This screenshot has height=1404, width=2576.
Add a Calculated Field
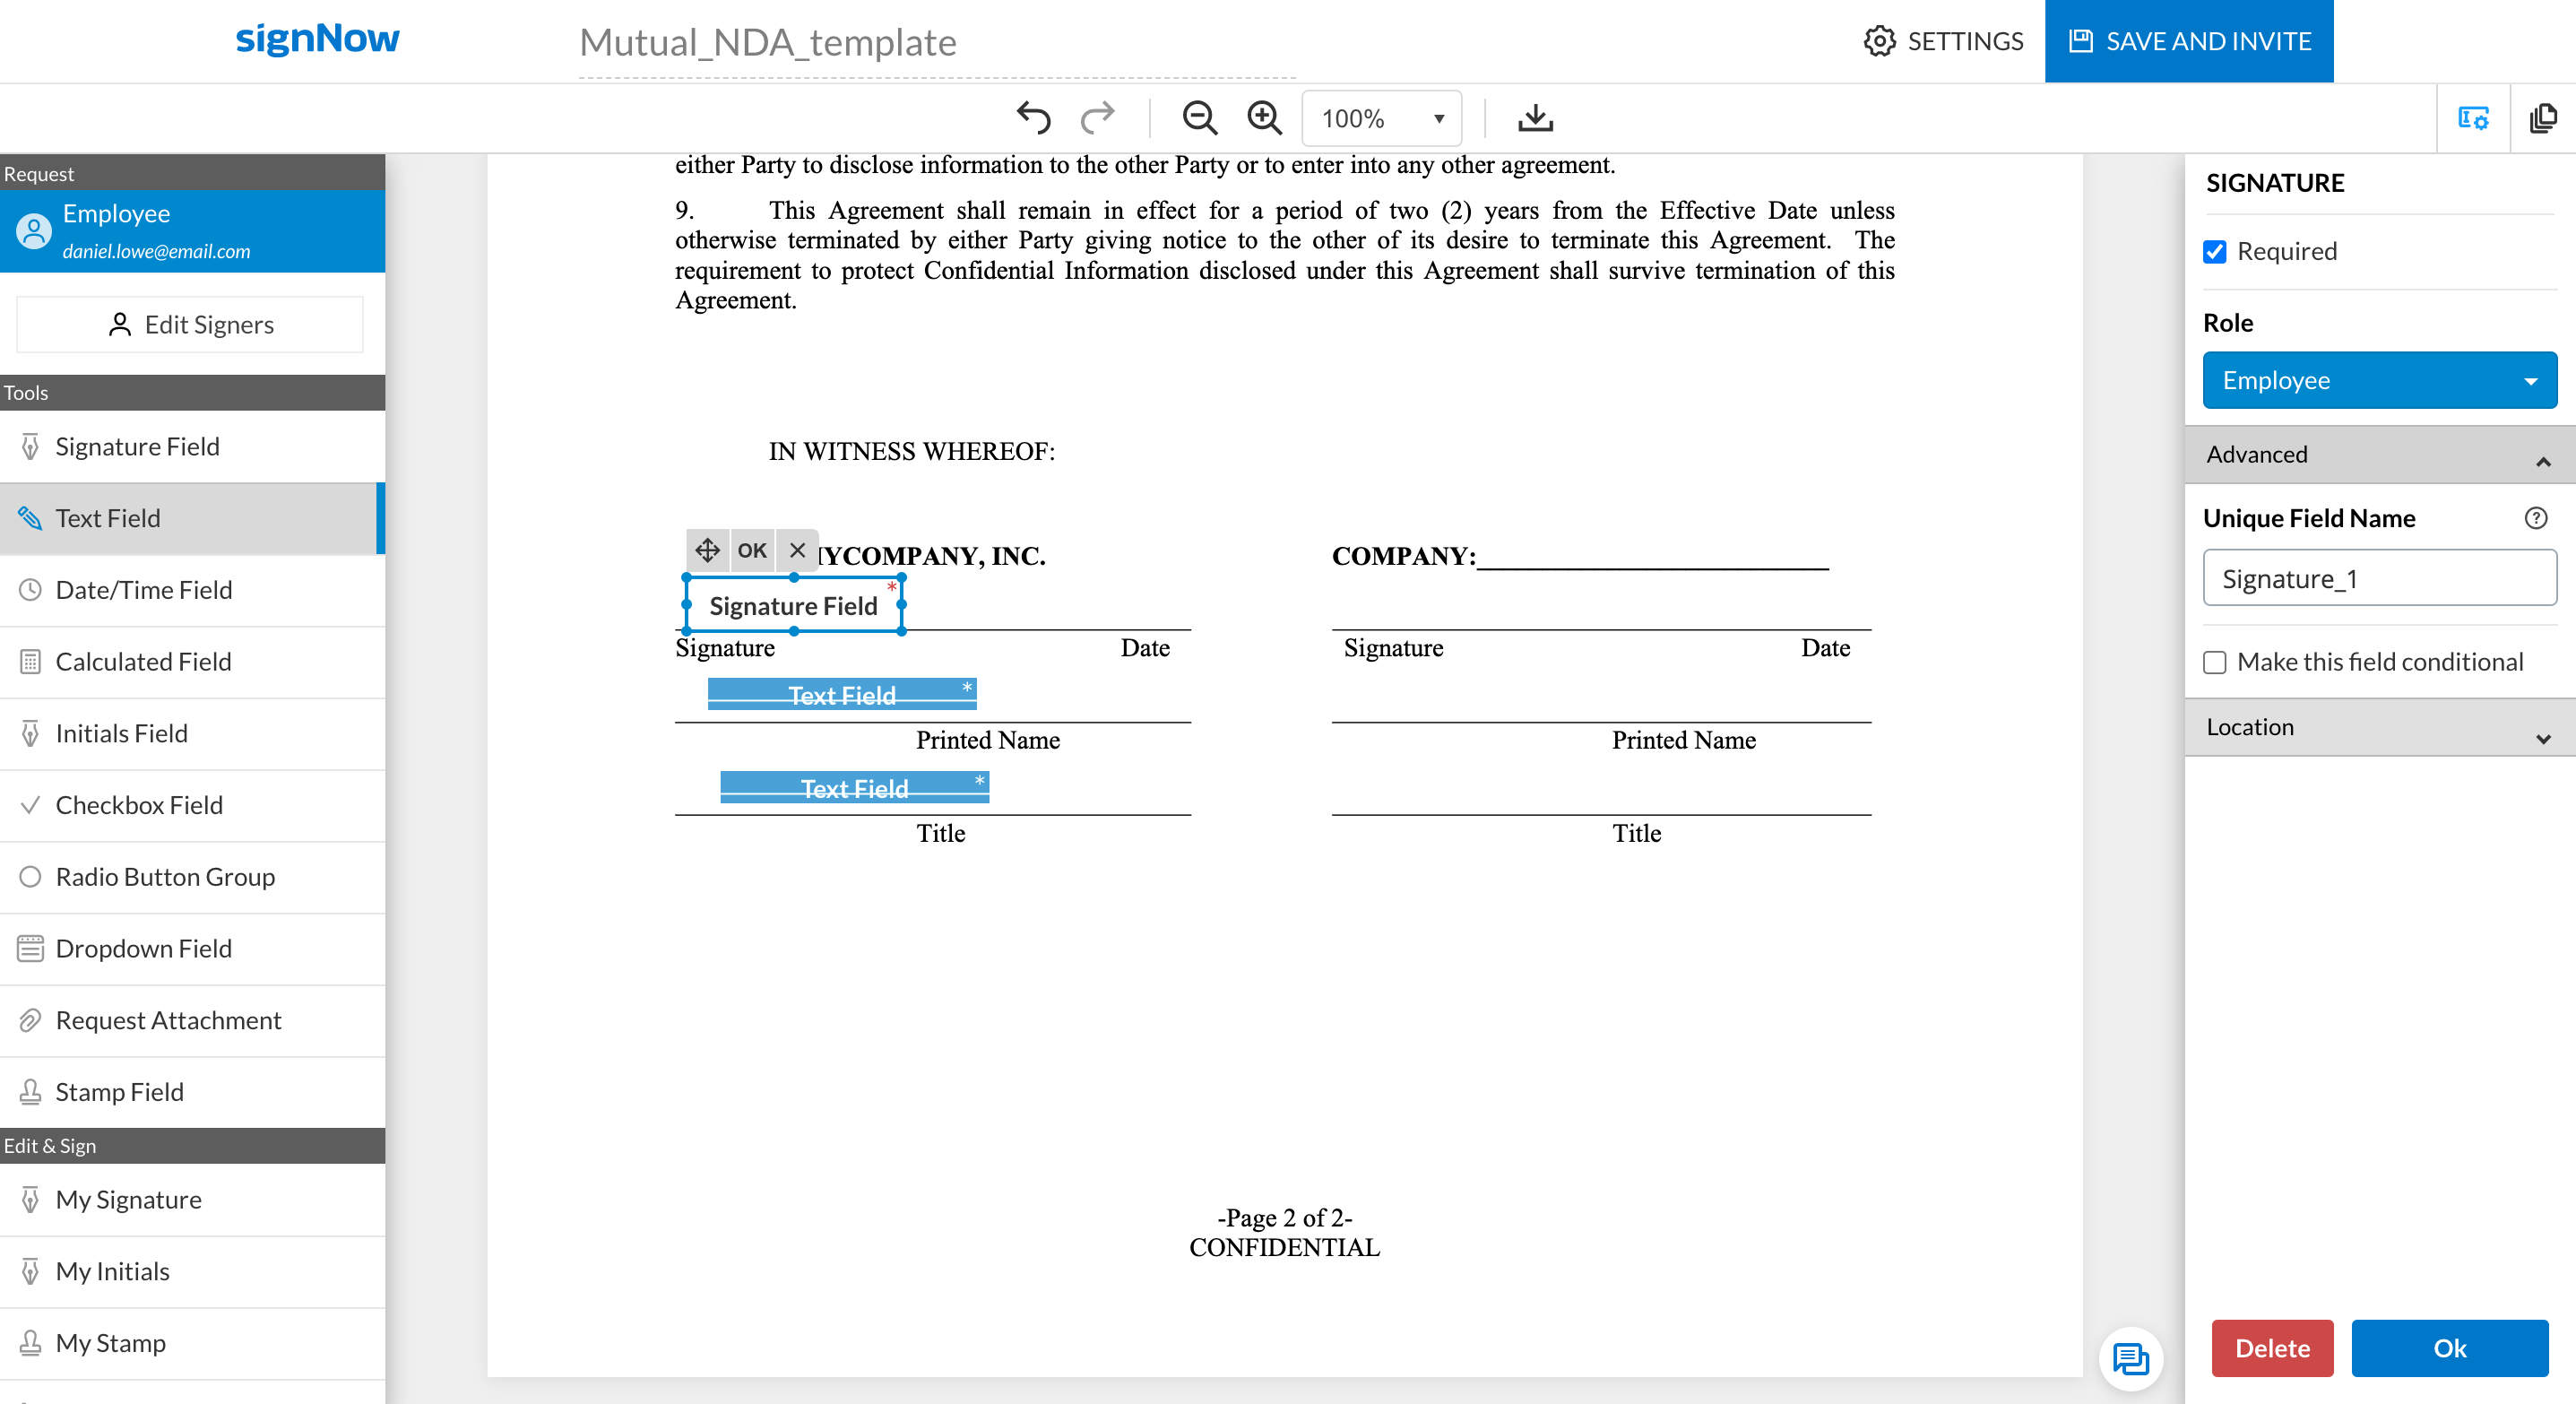[x=142, y=661]
